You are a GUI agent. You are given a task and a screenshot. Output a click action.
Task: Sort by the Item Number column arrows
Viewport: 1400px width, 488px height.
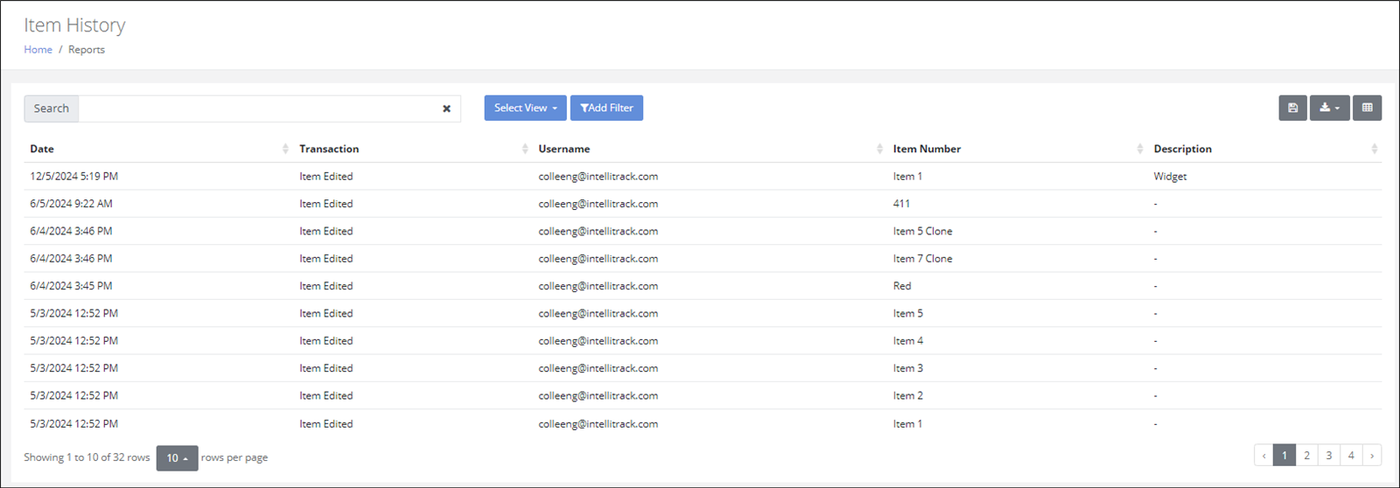[1141, 149]
